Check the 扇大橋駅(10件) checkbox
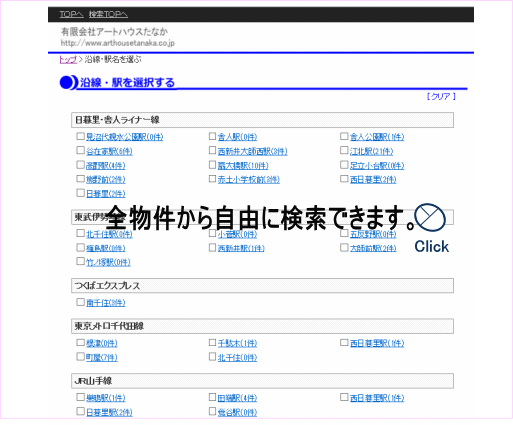This screenshot has width=513, height=425. tap(212, 165)
